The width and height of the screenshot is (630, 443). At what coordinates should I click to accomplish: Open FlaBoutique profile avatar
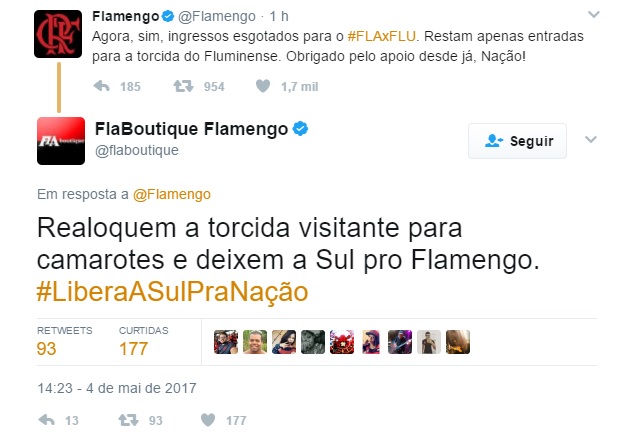click(61, 141)
